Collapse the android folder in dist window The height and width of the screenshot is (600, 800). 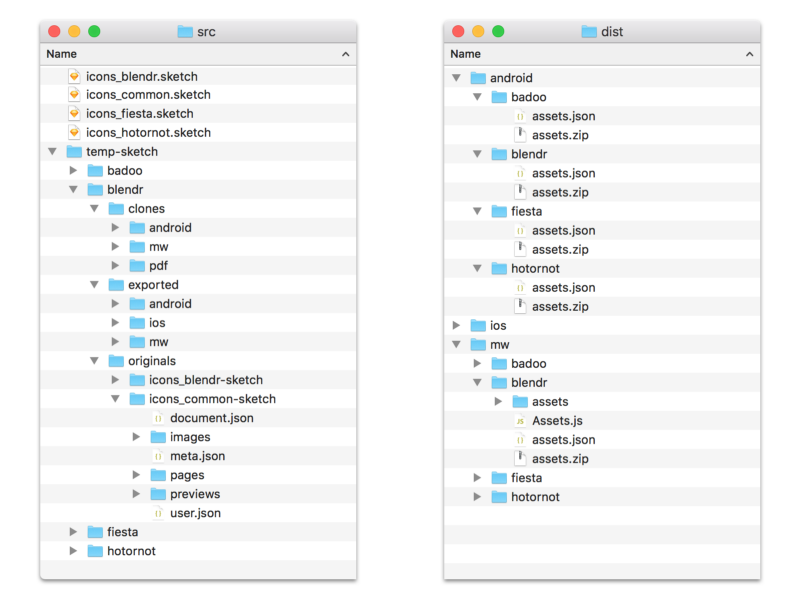[456, 78]
